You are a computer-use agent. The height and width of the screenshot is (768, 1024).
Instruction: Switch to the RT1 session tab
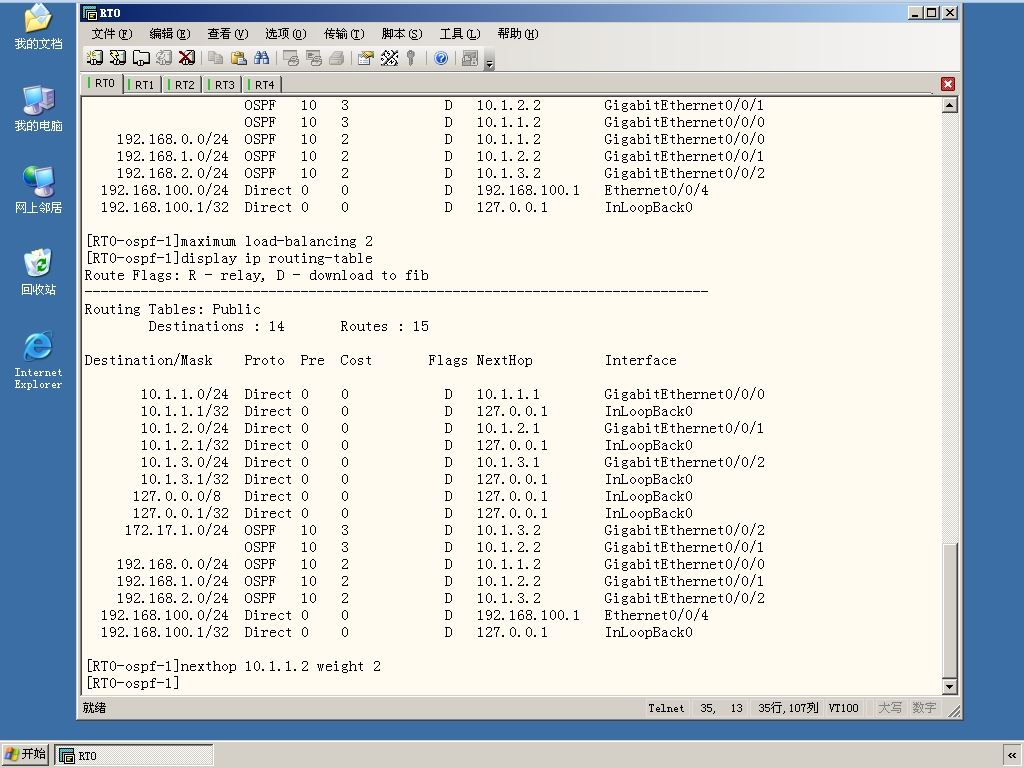[x=143, y=85]
